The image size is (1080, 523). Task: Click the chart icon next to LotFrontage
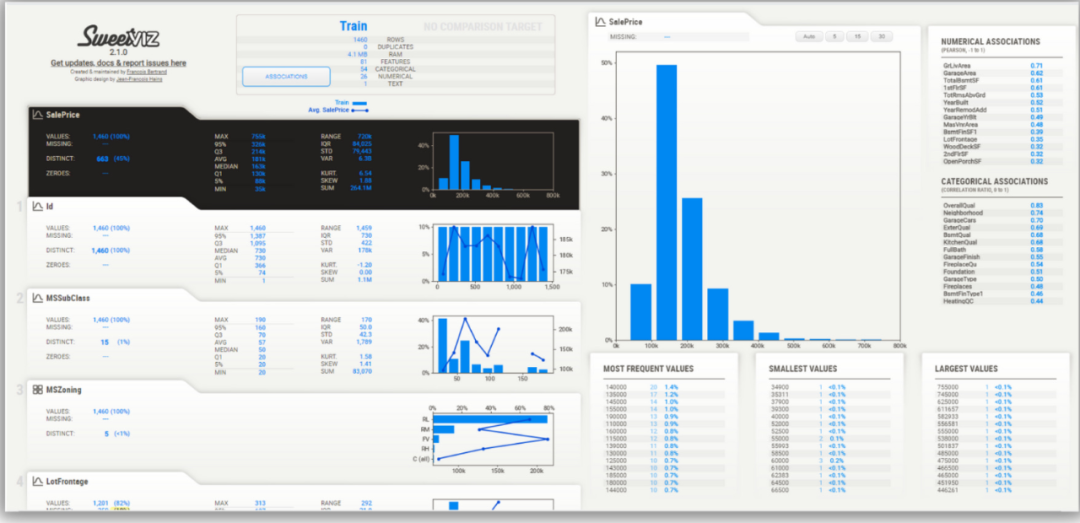[37, 481]
